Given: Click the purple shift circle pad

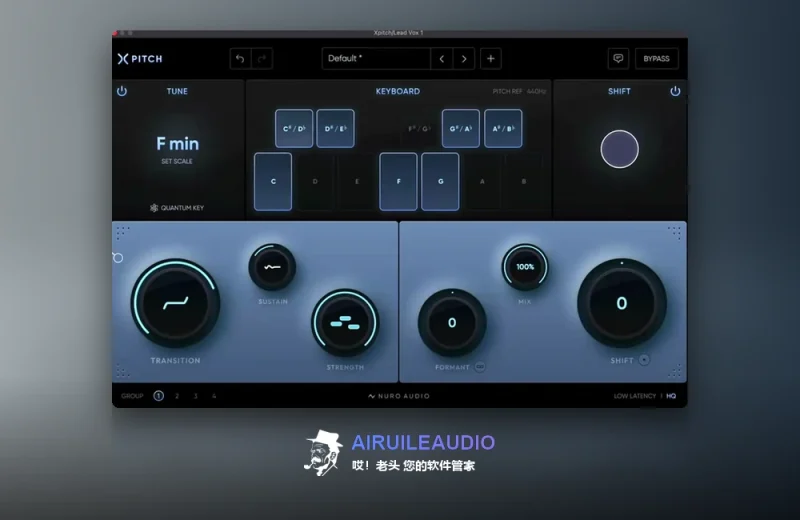Looking at the screenshot, I should click(619, 149).
